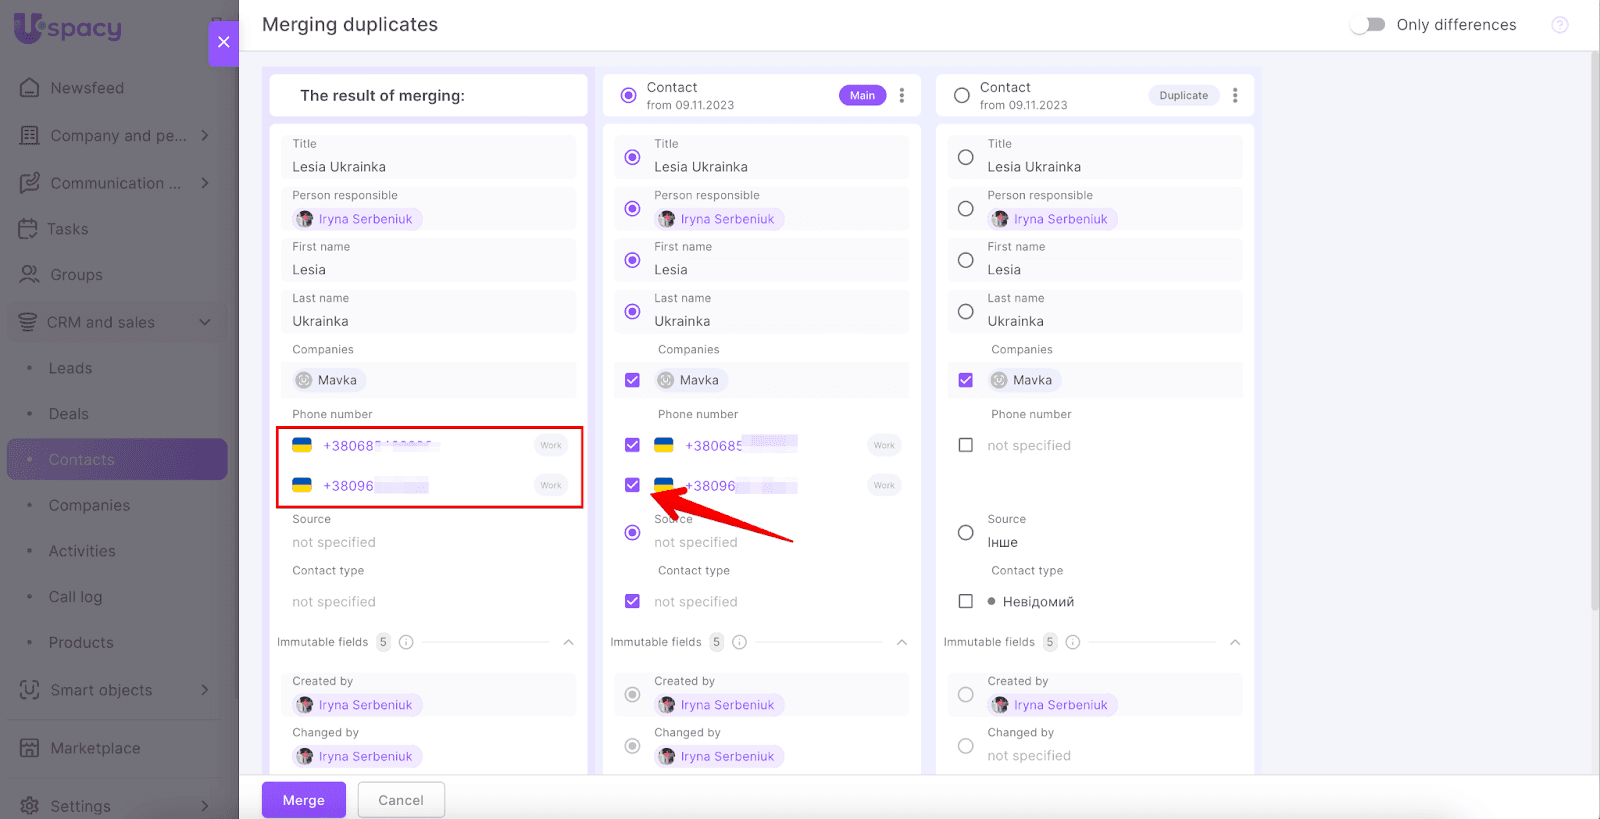Click the Merge button
The image size is (1600, 819).
[x=304, y=800]
